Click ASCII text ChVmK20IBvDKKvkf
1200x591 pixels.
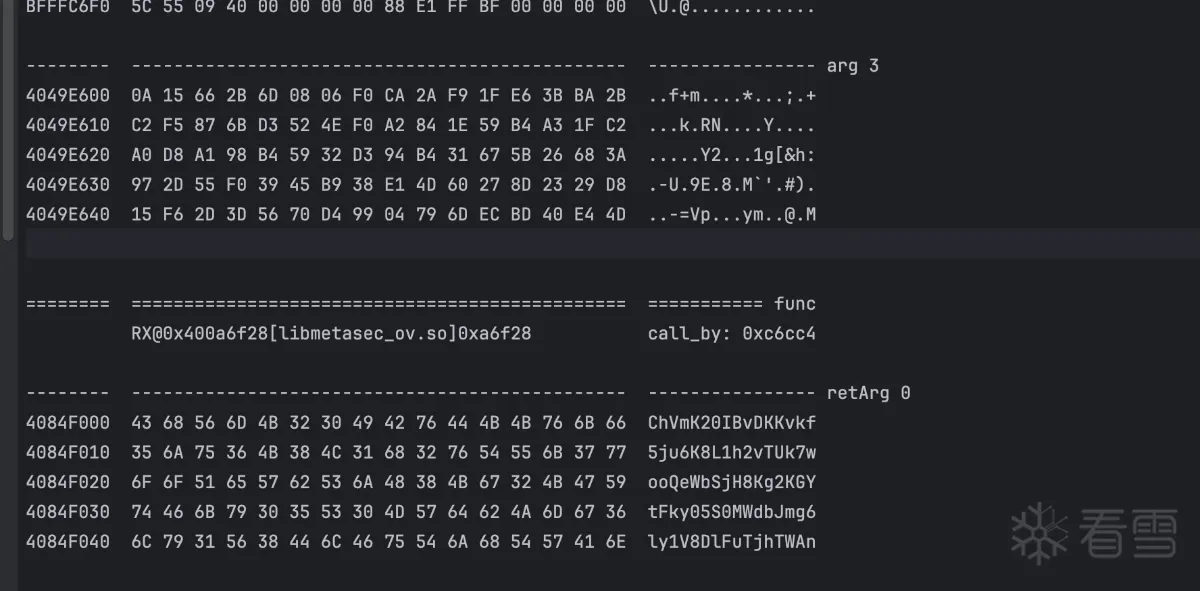[732, 422]
